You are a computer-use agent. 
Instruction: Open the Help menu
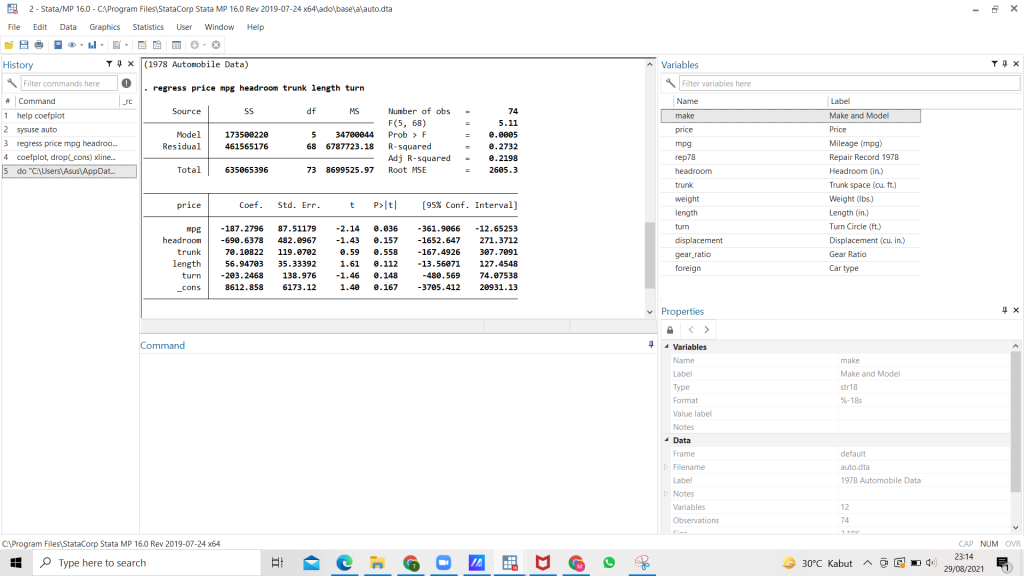pyautogui.click(x=255, y=27)
